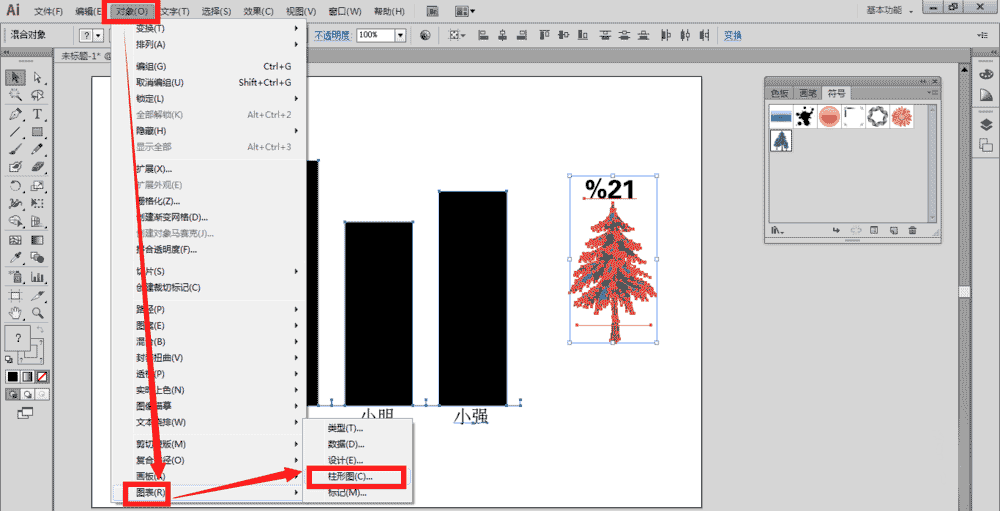Screen dimensions: 1000x511
Task: Click the 变换 link in control bar
Action: (x=733, y=36)
